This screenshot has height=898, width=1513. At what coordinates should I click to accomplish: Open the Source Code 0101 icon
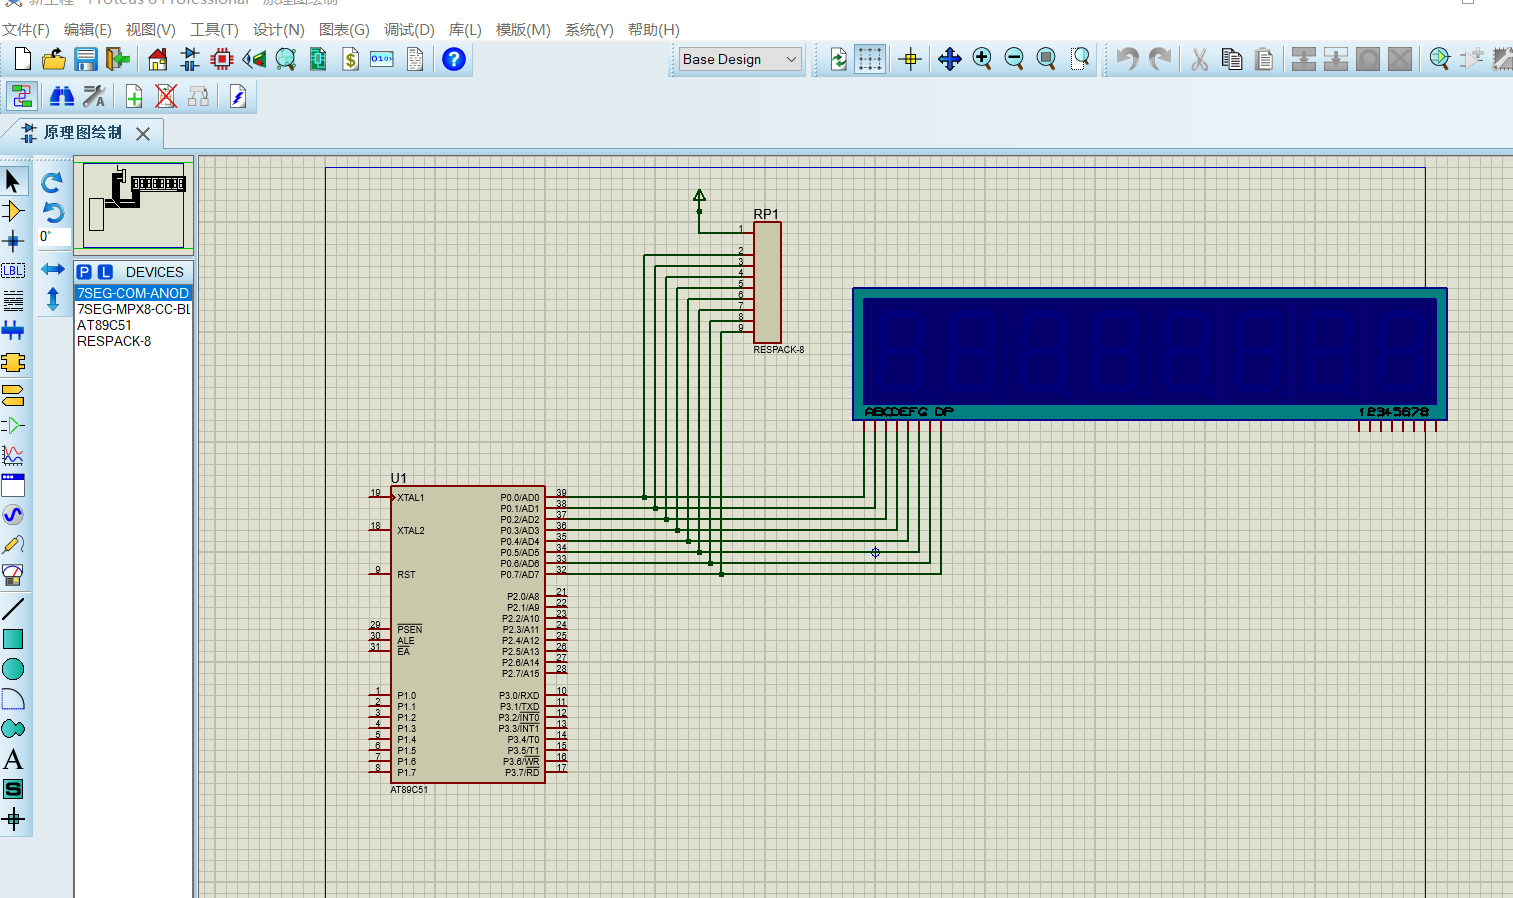click(382, 59)
